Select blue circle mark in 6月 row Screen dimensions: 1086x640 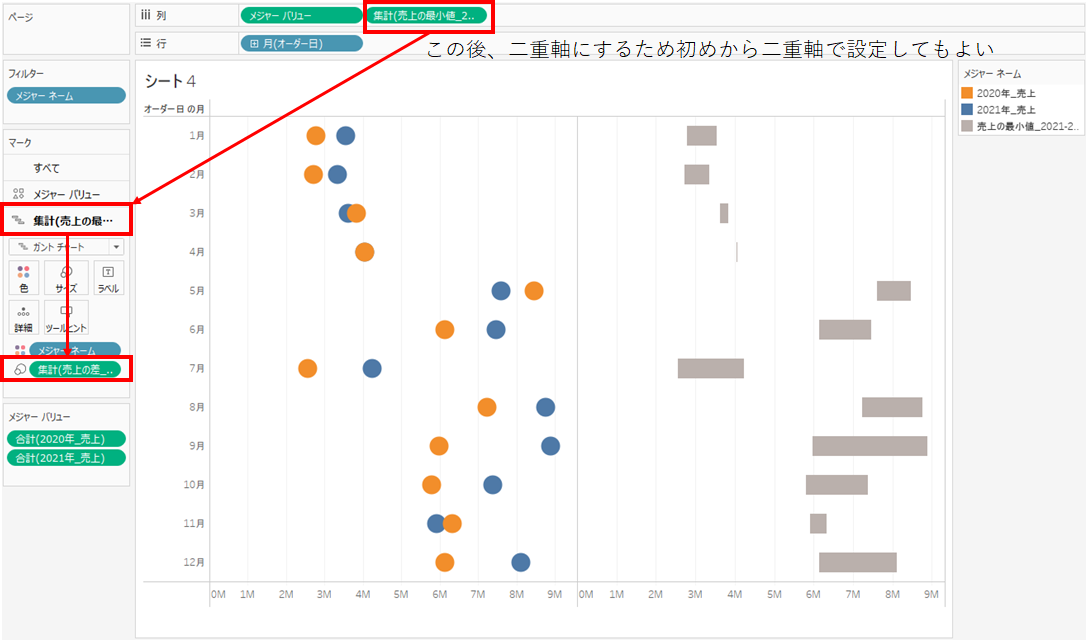click(496, 330)
